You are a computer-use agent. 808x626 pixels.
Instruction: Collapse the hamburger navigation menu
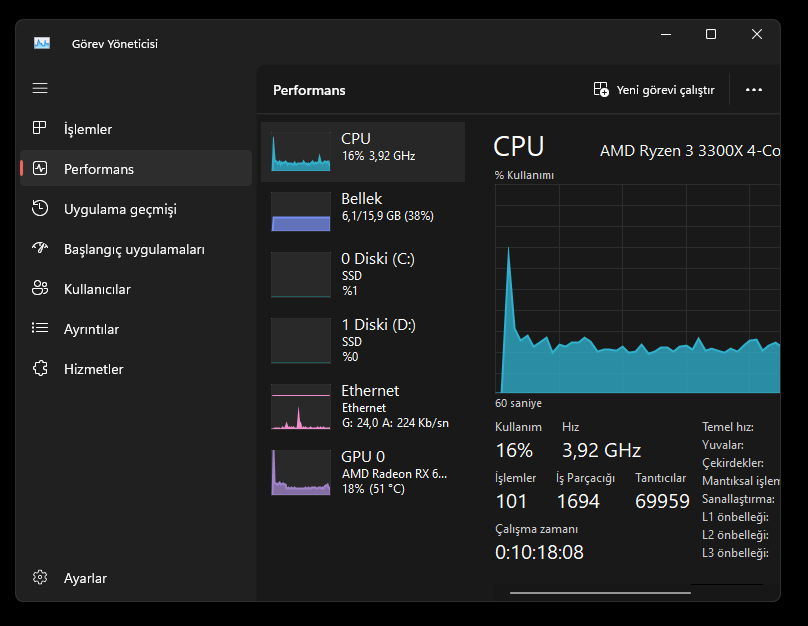click(40, 88)
